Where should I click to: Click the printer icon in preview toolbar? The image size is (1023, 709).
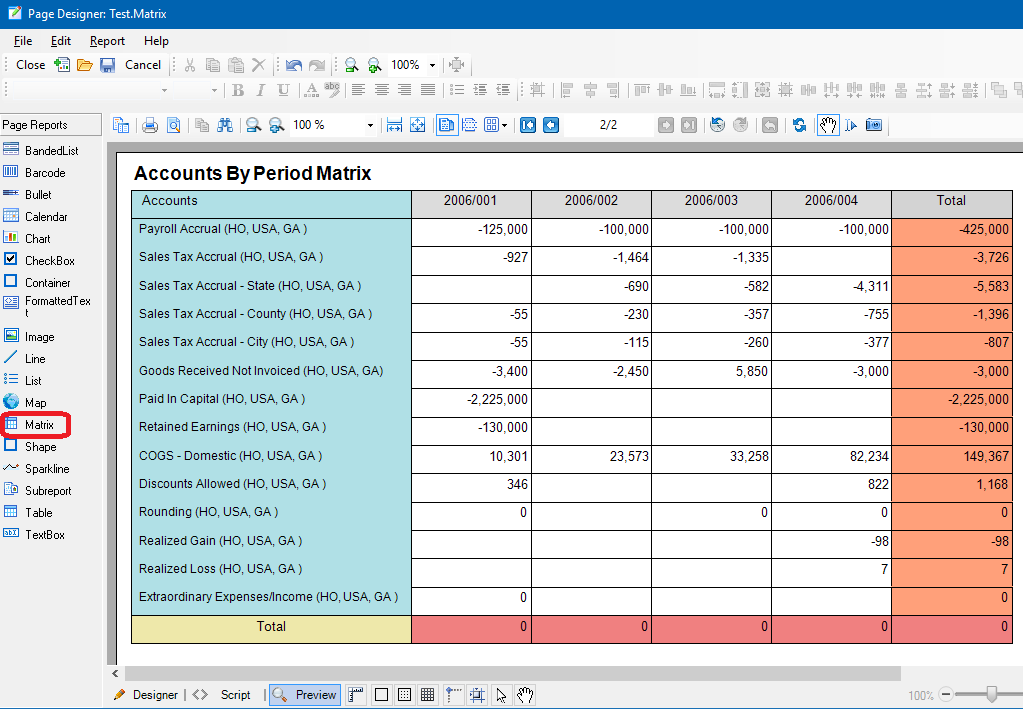coord(150,125)
